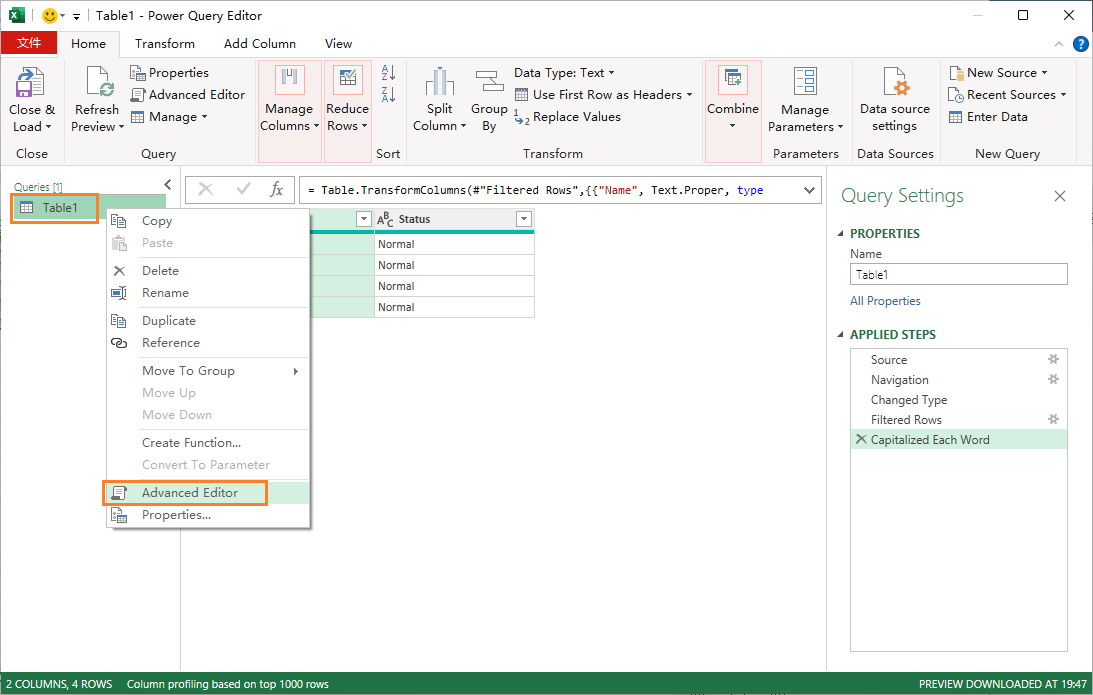Click the Close & Load button

click(x=32, y=97)
